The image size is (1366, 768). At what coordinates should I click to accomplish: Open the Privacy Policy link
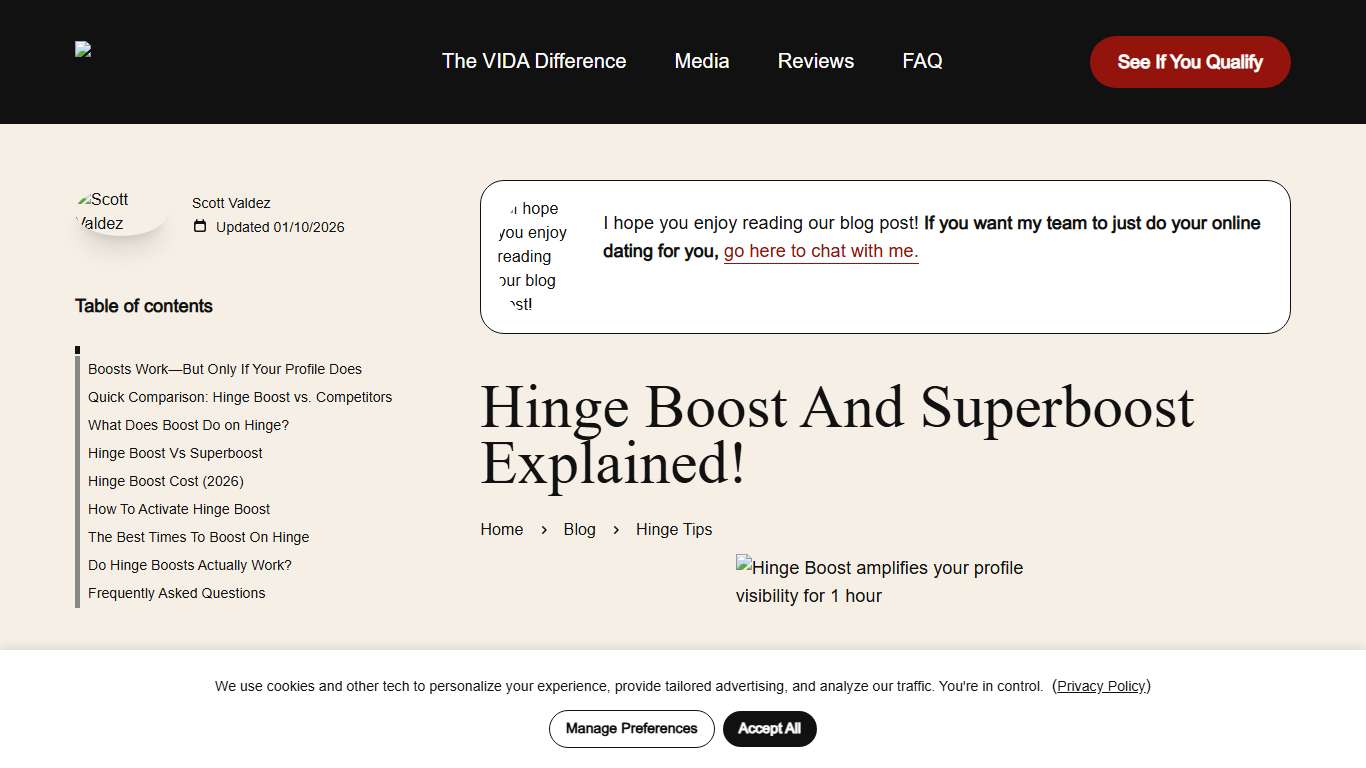(1101, 686)
